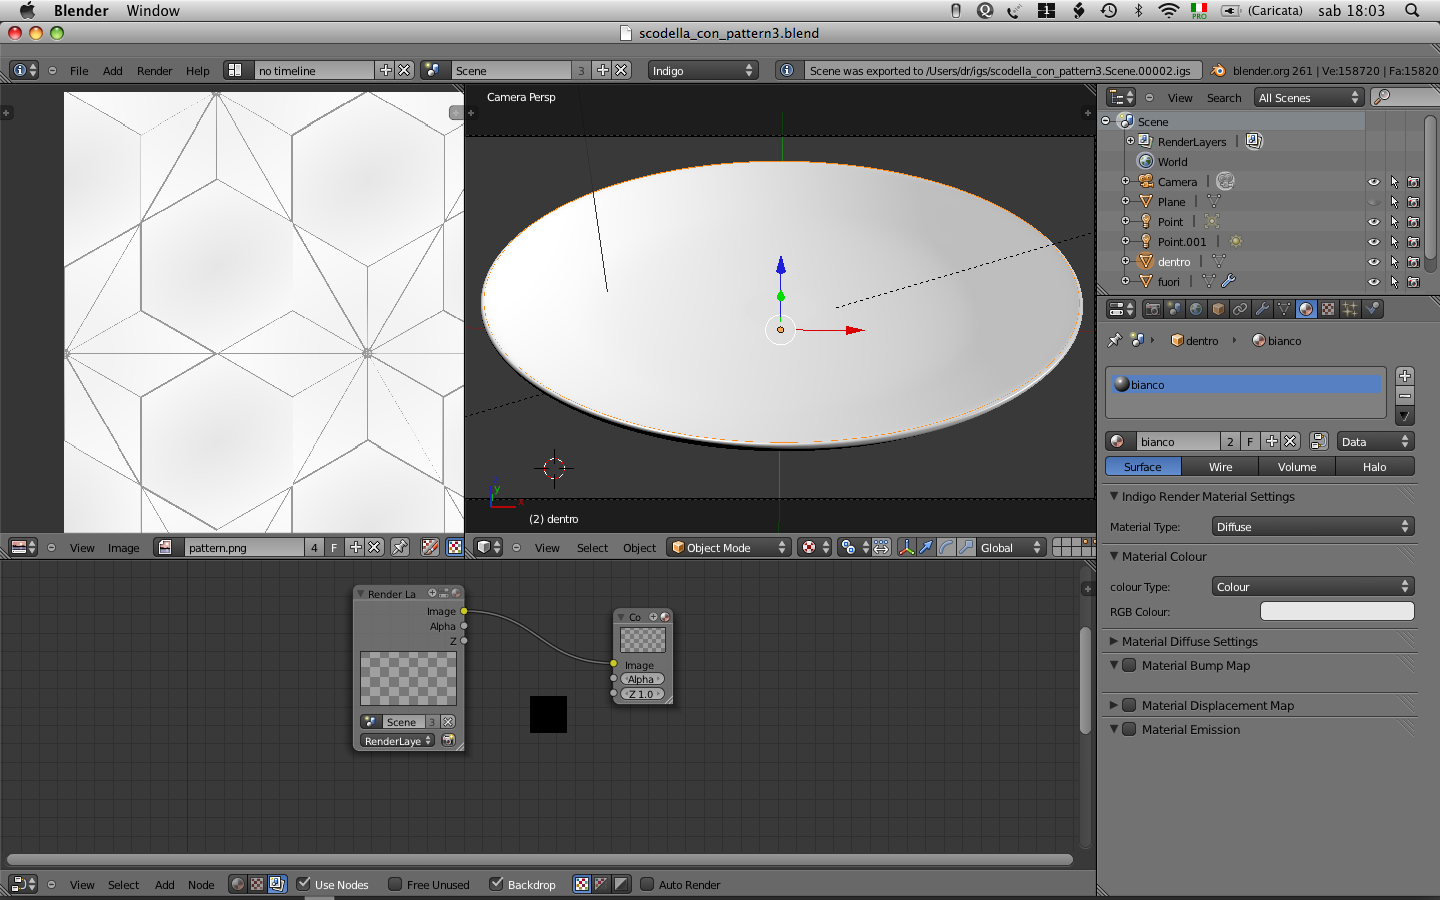
Task: Switch to Modifiers wrench properties tab
Action: pos(1262,309)
